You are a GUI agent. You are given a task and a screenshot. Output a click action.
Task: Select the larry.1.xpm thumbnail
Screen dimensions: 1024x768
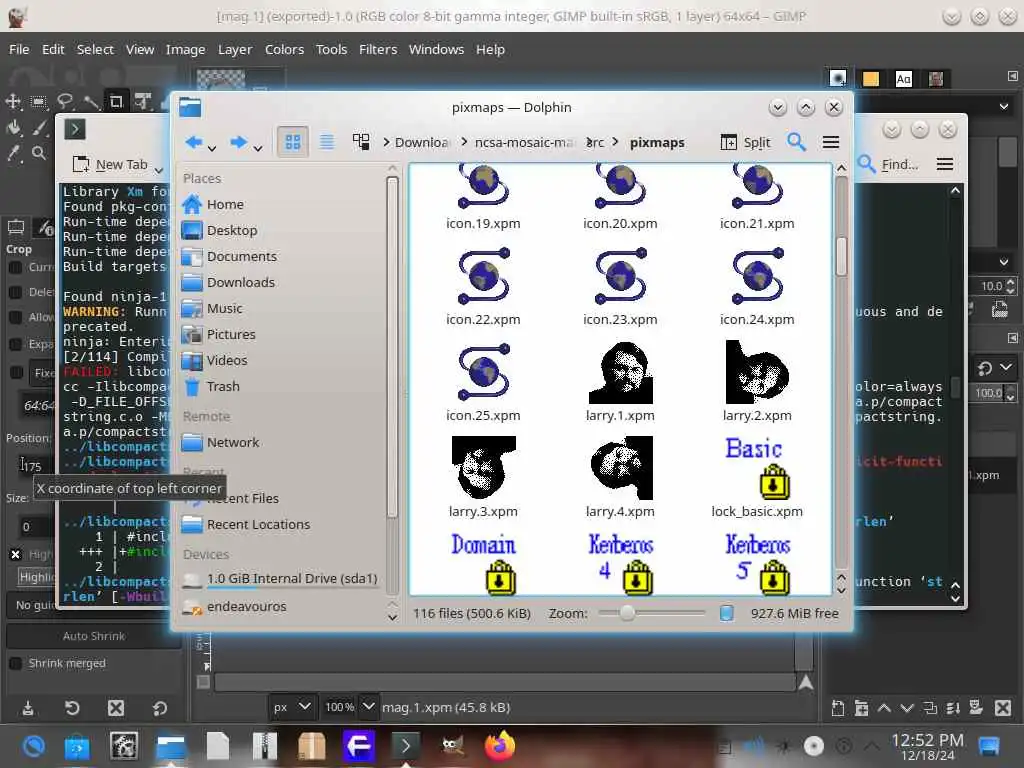tap(620, 373)
